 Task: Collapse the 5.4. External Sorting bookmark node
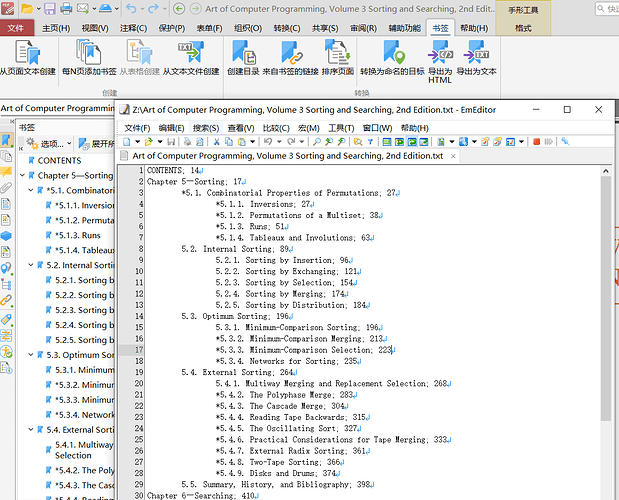(x=31, y=429)
